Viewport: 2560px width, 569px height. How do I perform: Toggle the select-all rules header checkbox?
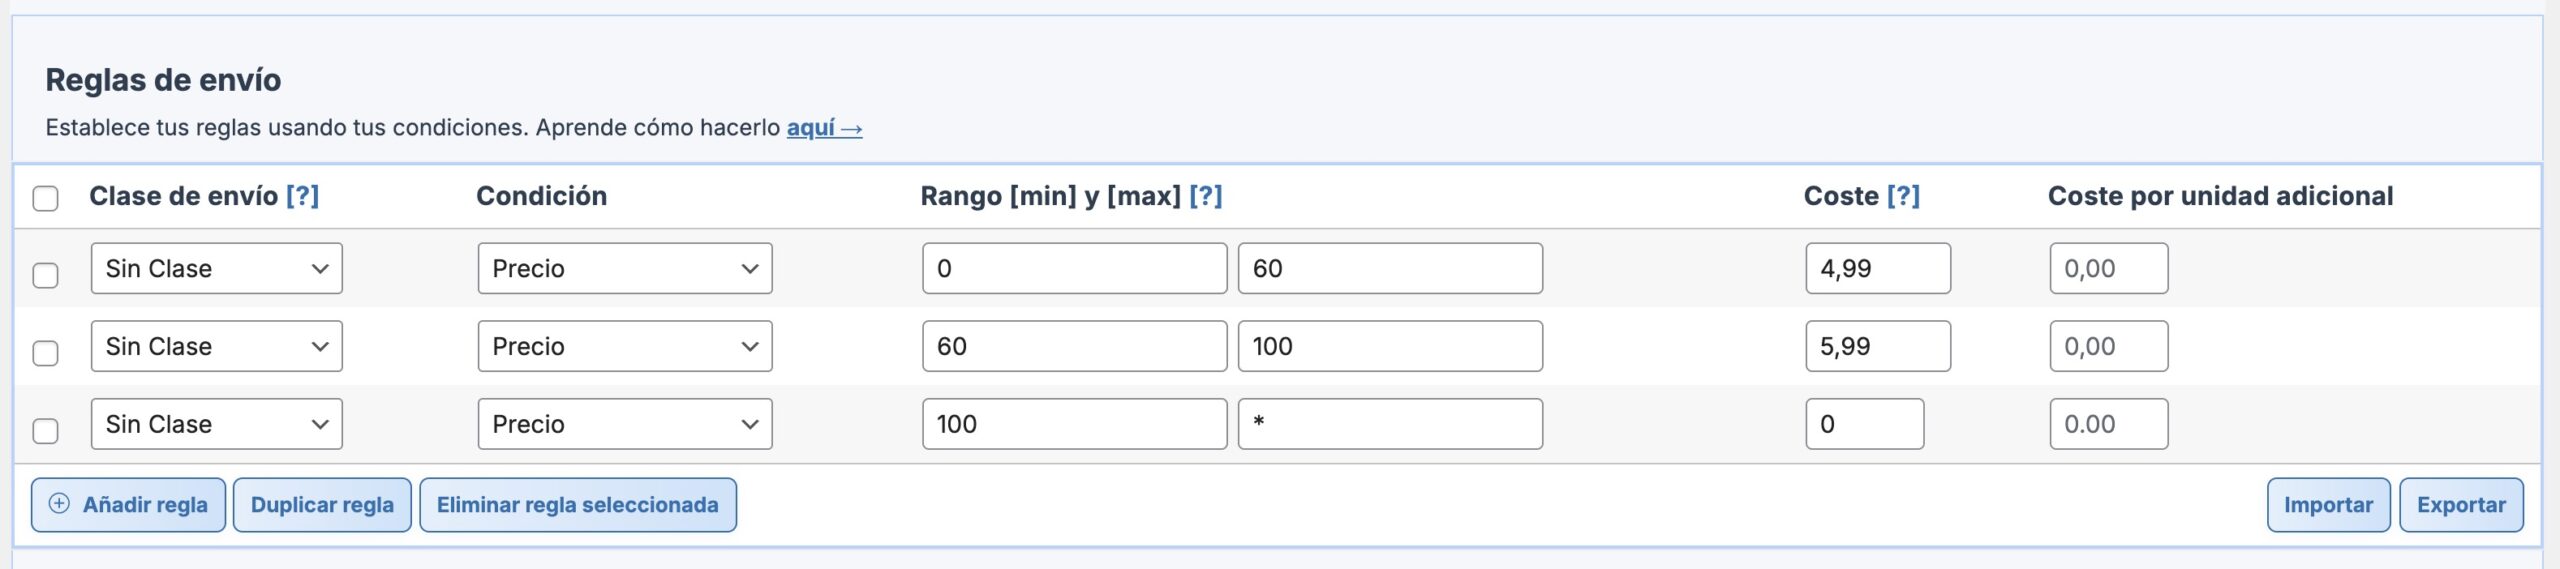click(x=46, y=198)
